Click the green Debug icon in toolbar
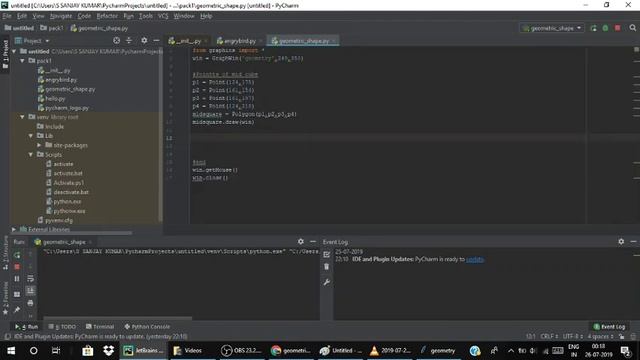Screen dimensions: 640x360 click(x=606, y=28)
